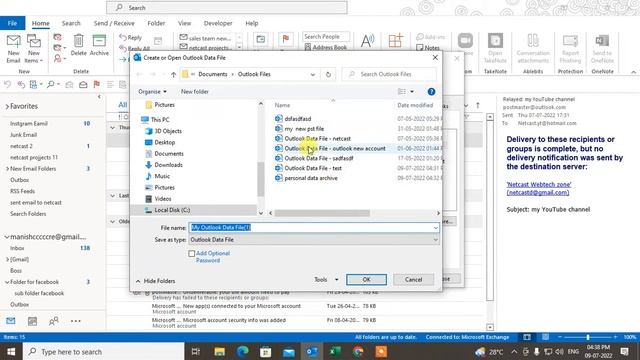This screenshot has width=640, height=360.
Task: Open Google Chrome from taskbar
Action: [x=358, y=351]
